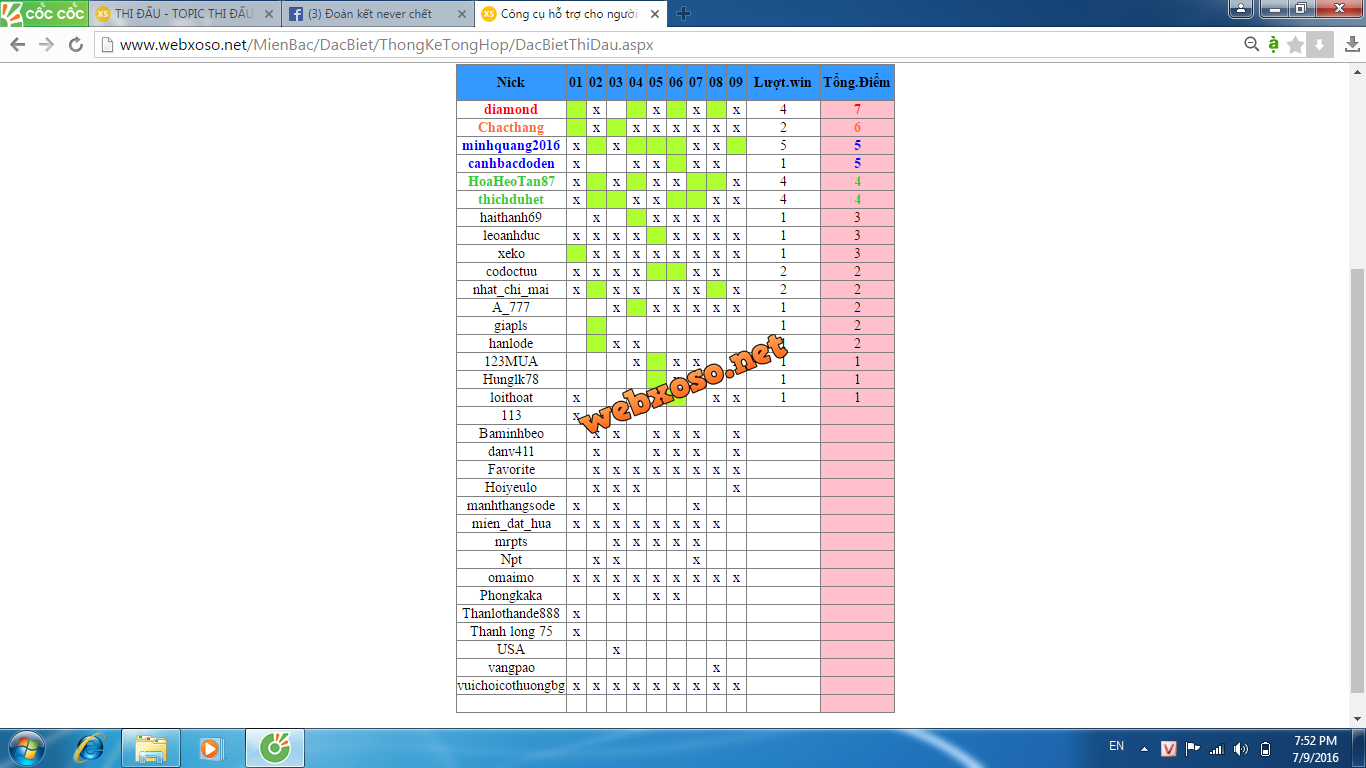This screenshot has height=768, width=1366.
Task: Click the nick haithanh69
Action: coord(511,218)
